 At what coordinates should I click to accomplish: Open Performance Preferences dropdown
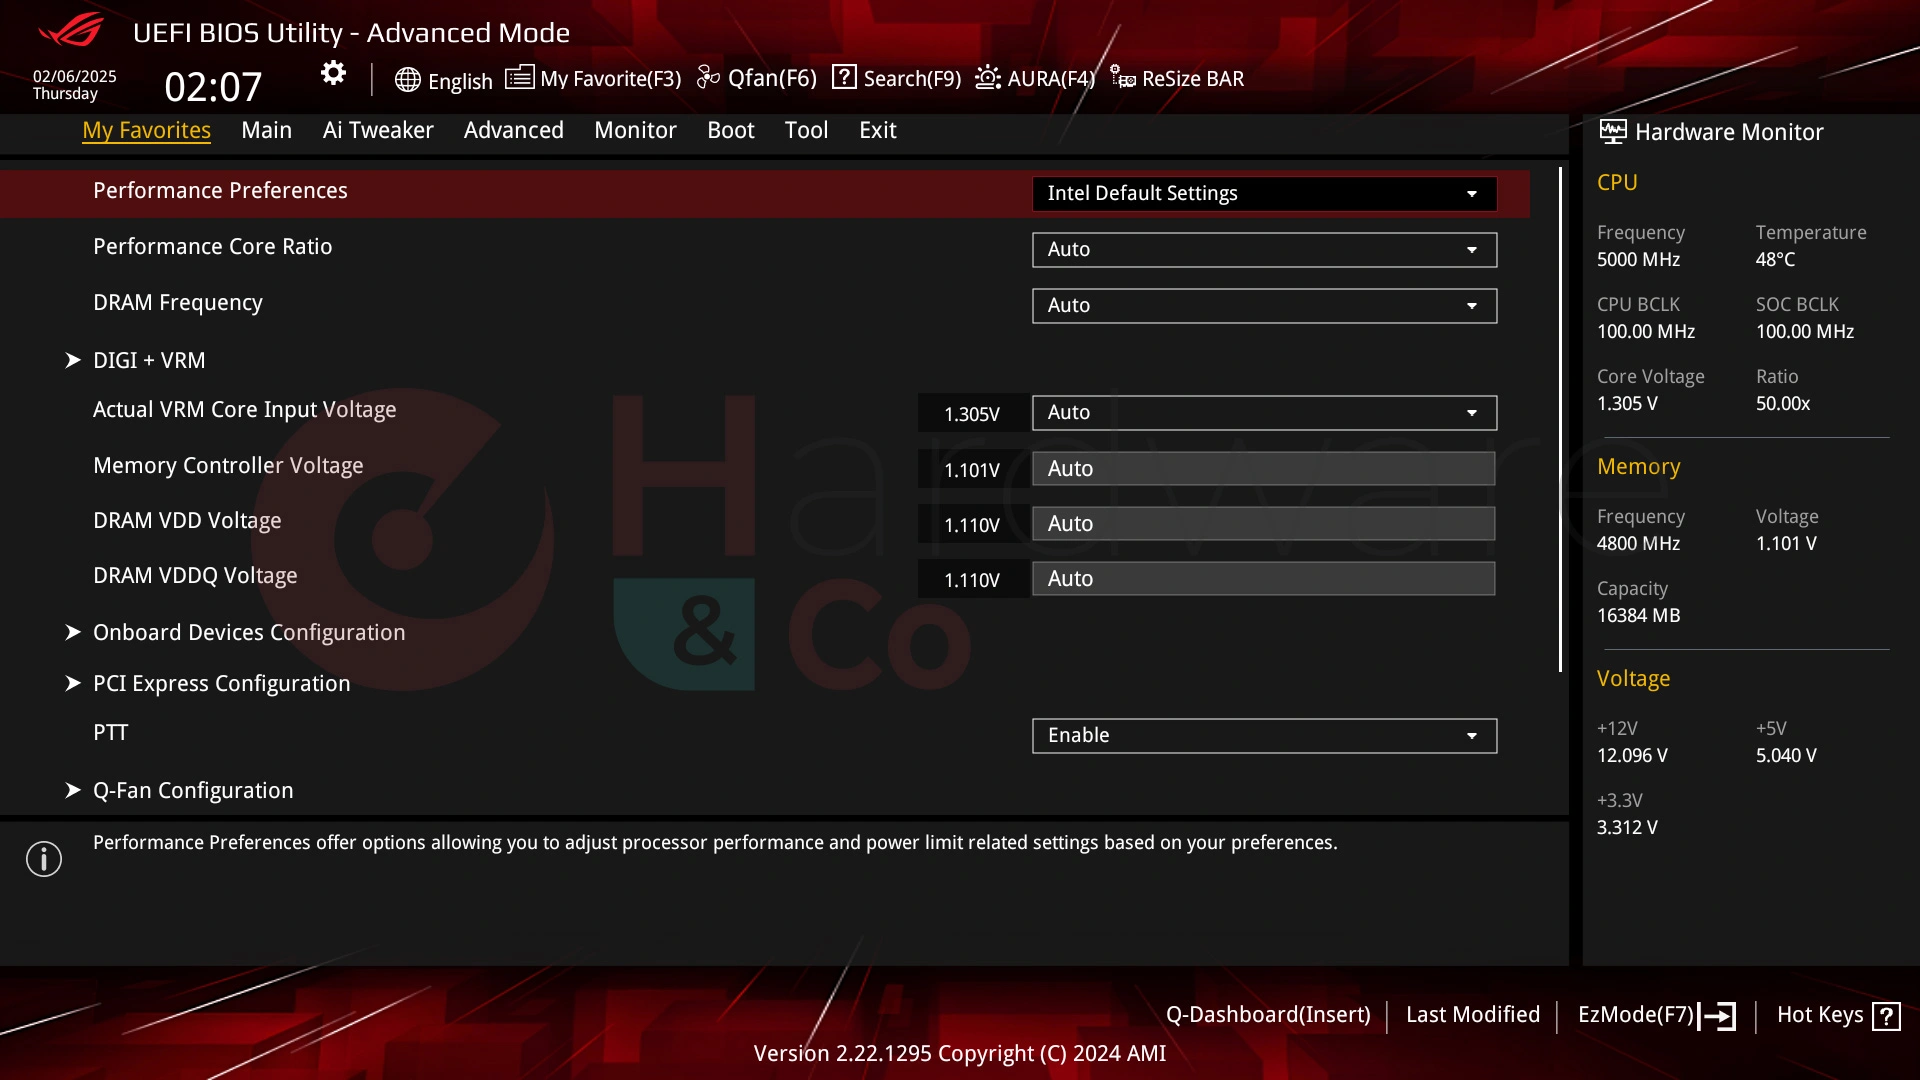(x=1264, y=193)
